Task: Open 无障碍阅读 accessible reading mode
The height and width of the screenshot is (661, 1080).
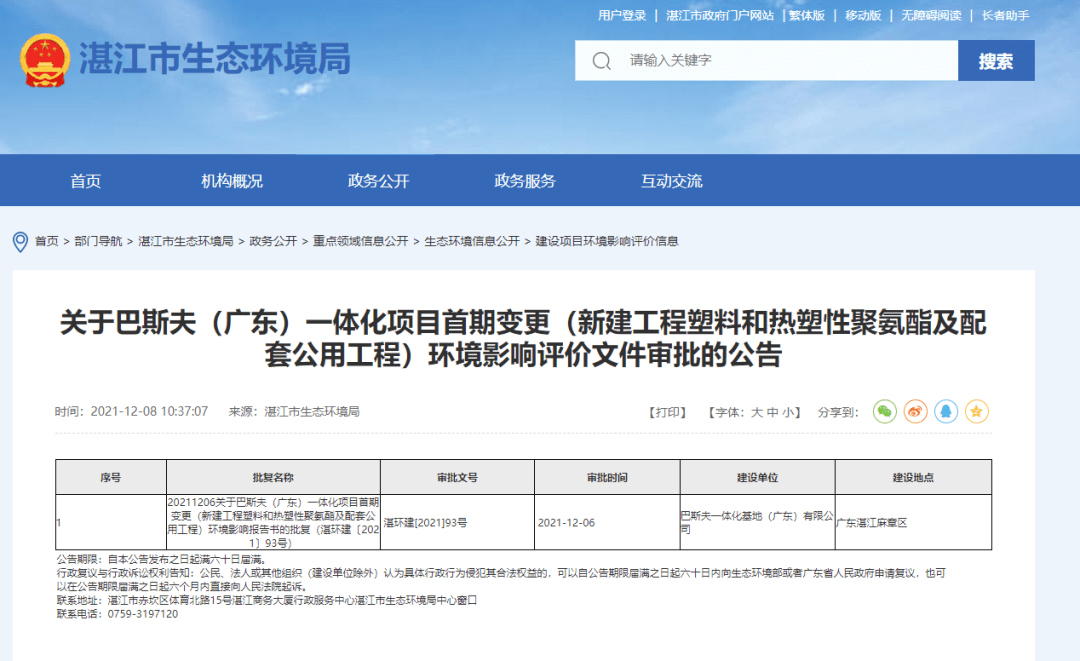Action: coord(934,15)
